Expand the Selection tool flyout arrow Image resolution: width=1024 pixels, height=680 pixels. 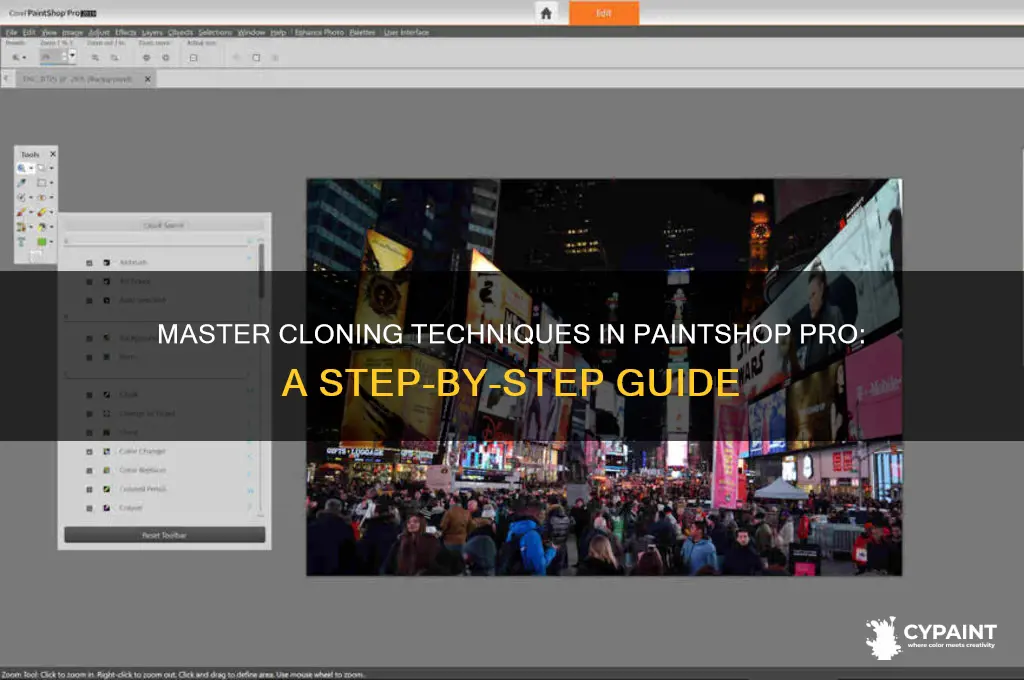pyautogui.click(x=52, y=183)
